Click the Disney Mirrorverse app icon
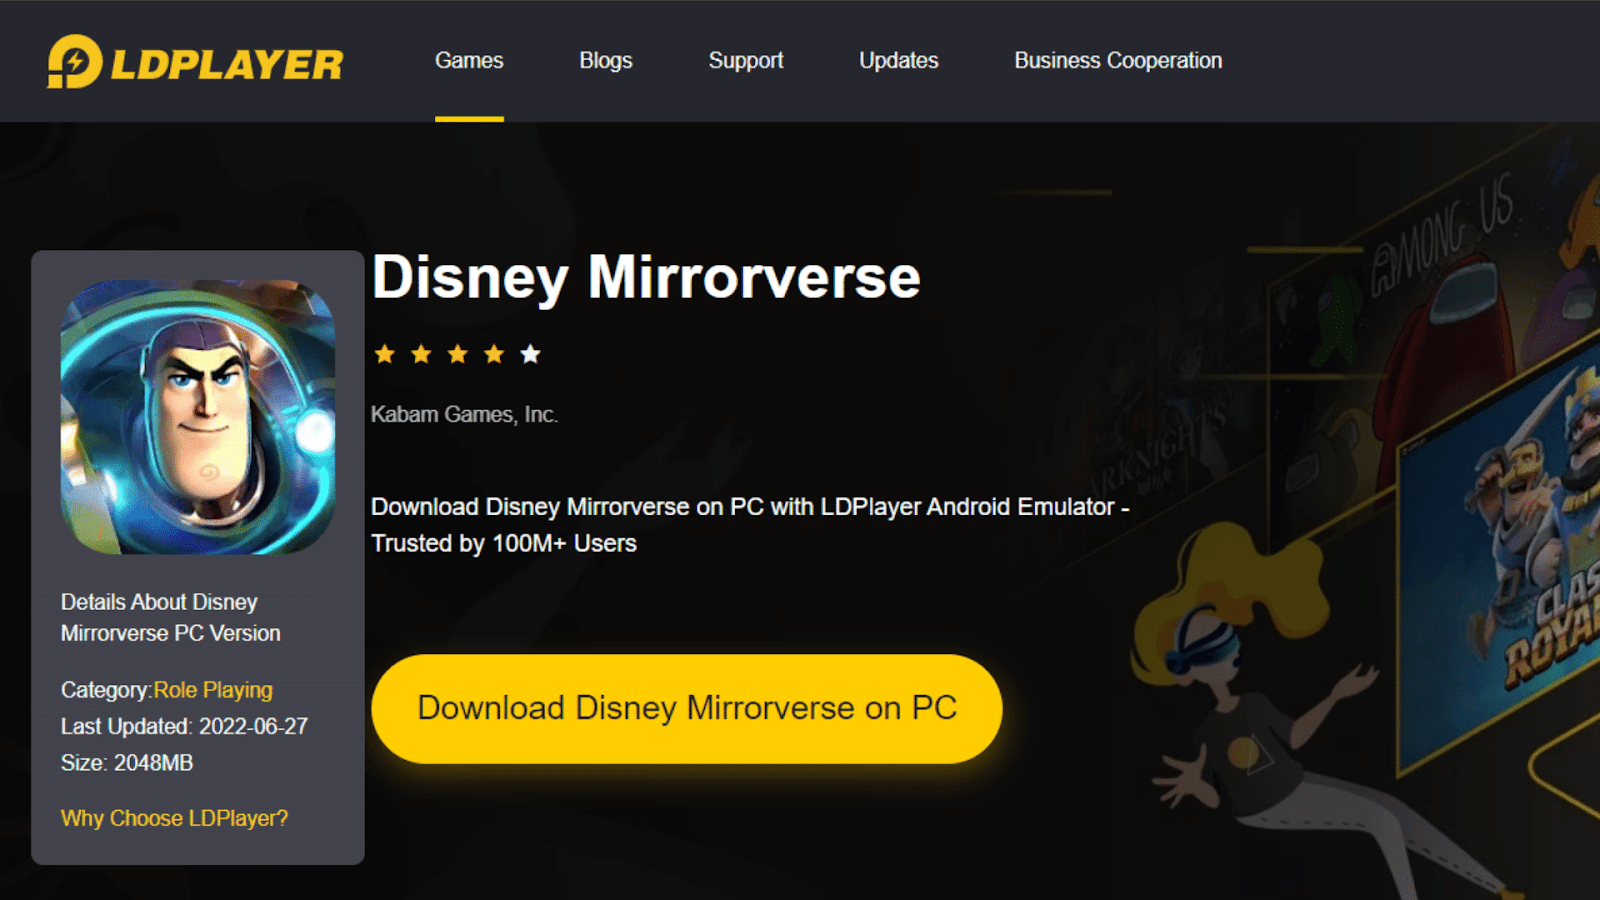The width and height of the screenshot is (1600, 900). pyautogui.click(x=198, y=417)
